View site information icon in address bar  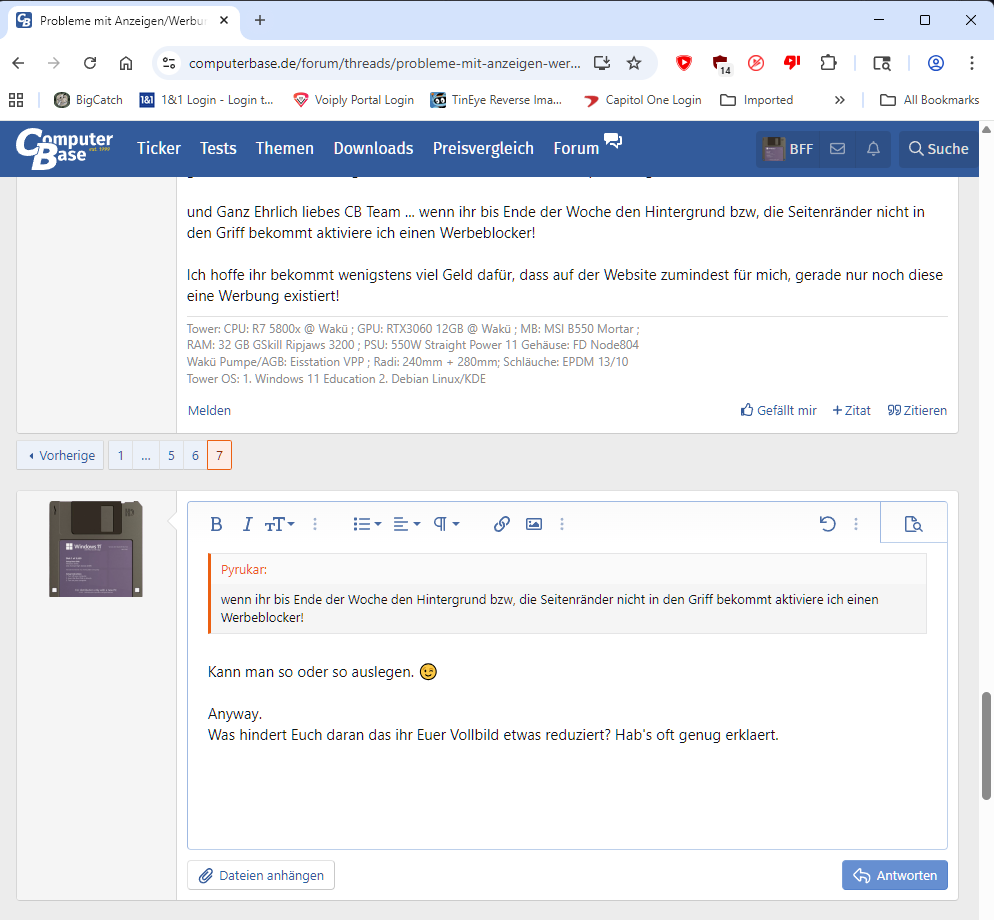click(x=169, y=63)
